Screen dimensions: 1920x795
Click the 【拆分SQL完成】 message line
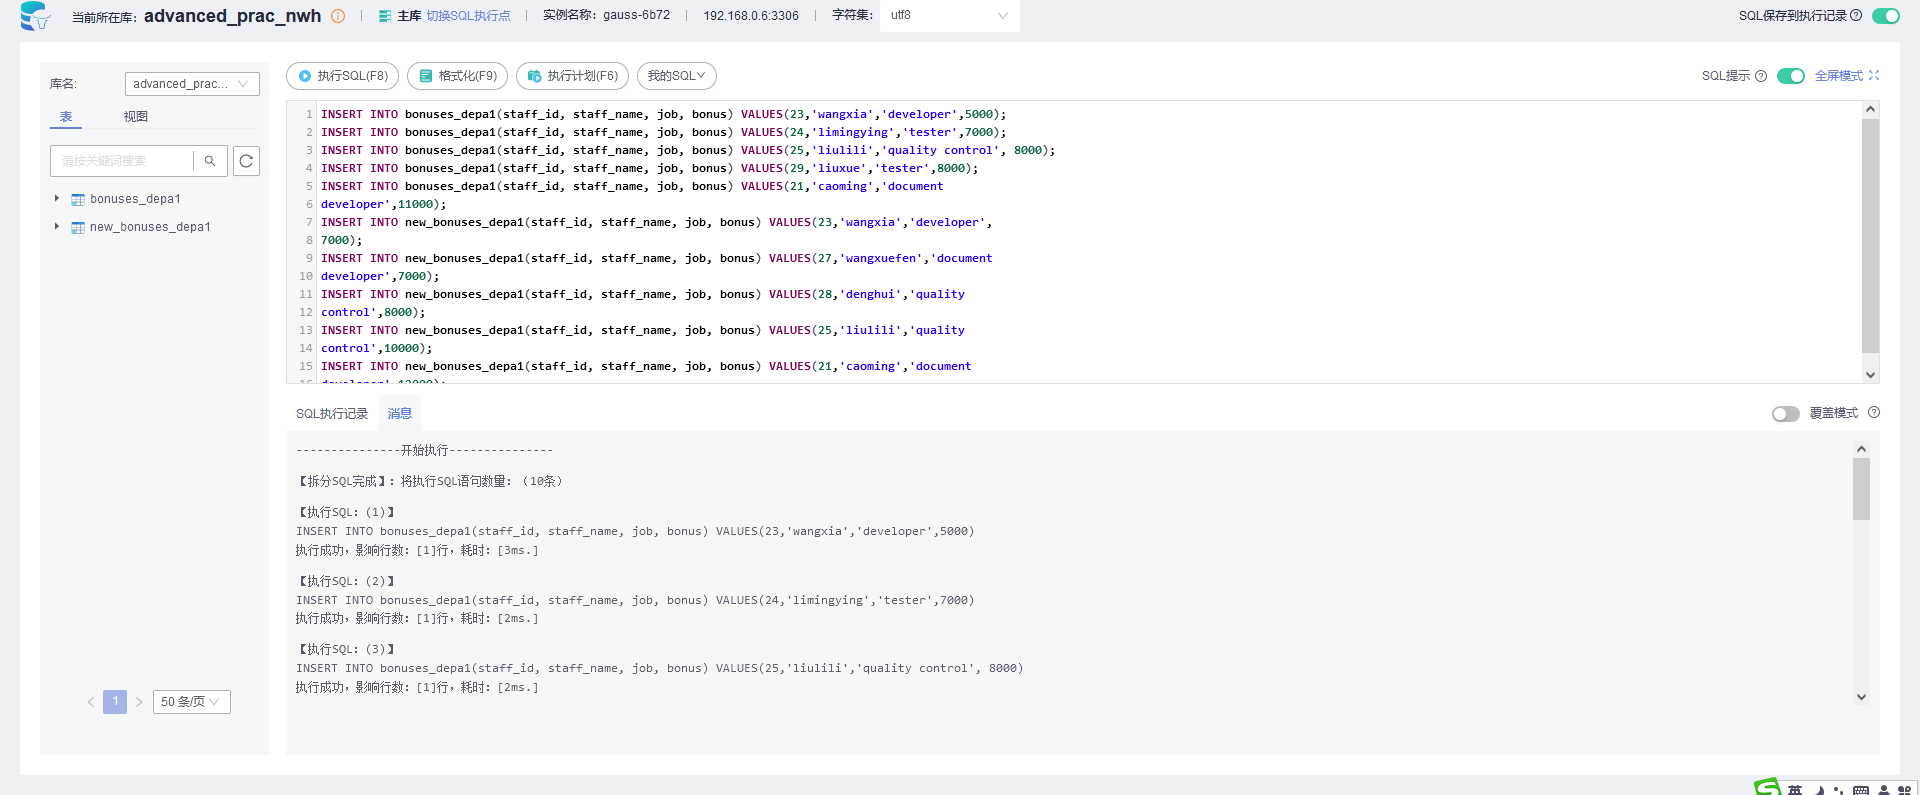(x=431, y=481)
